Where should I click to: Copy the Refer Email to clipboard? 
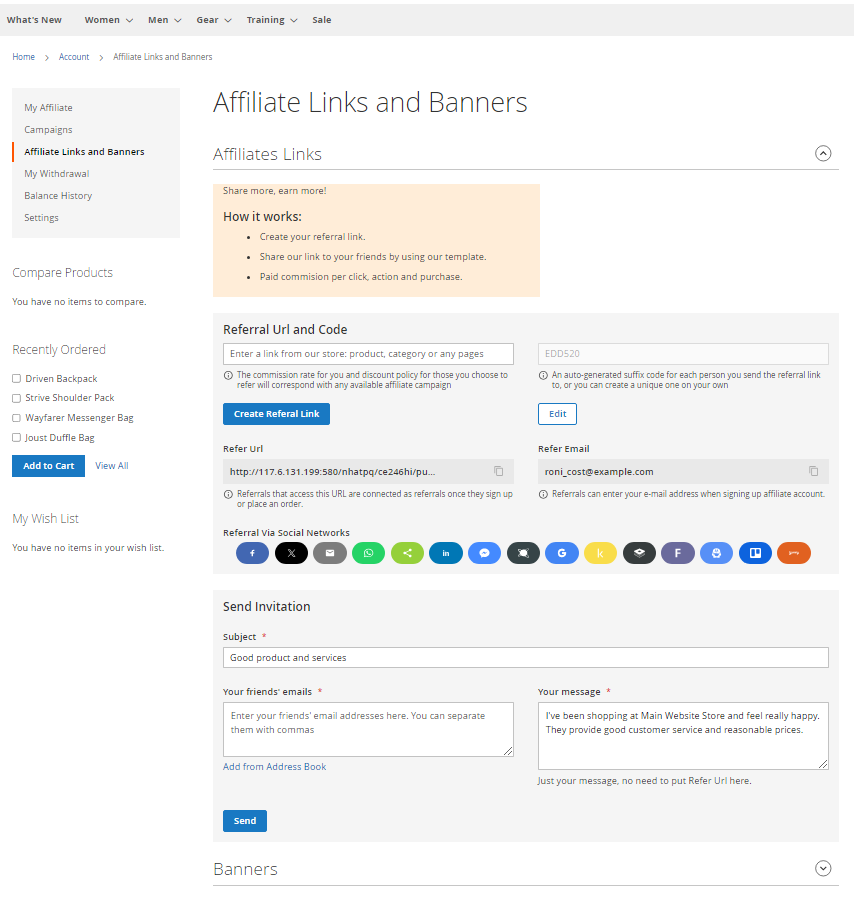click(813, 471)
